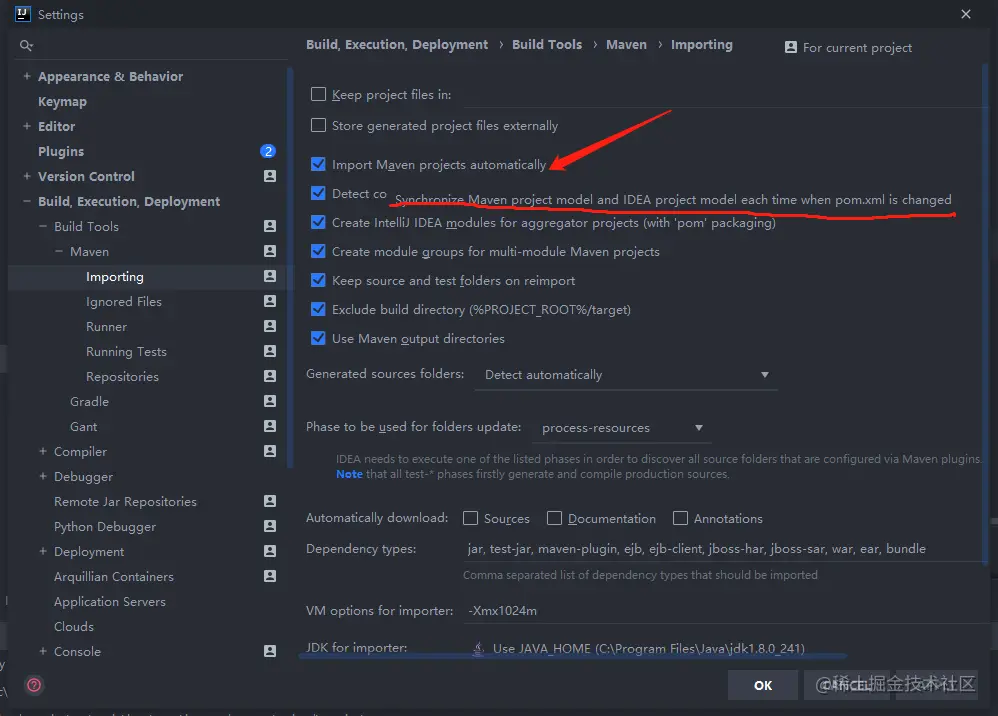Viewport: 998px width, 716px height.
Task: Click project-level icon beside Maven
Action: pyautogui.click(x=270, y=251)
